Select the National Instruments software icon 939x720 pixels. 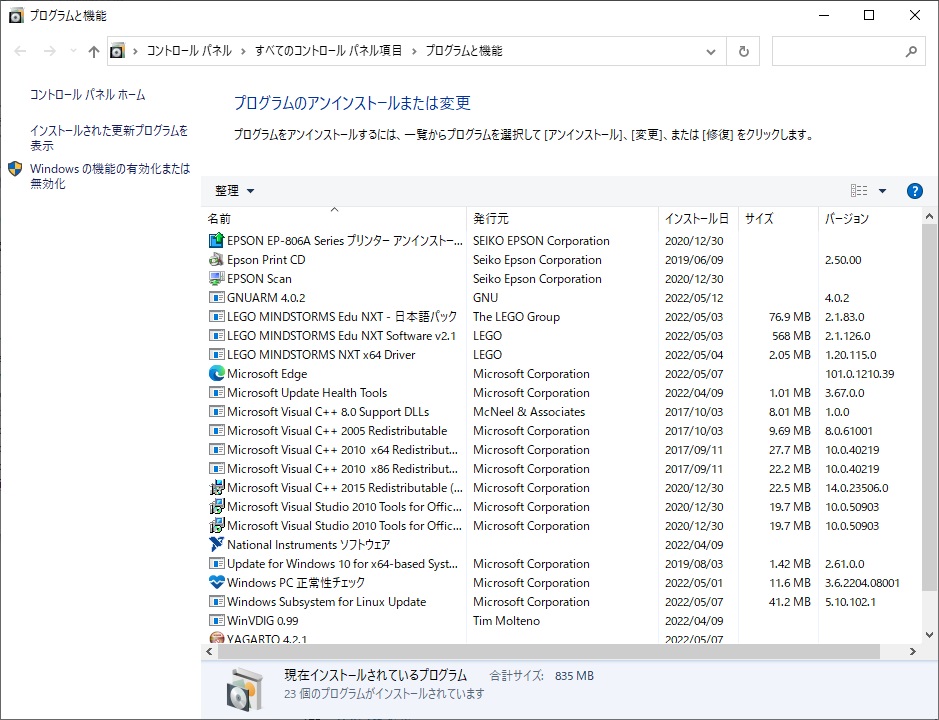[x=216, y=544]
